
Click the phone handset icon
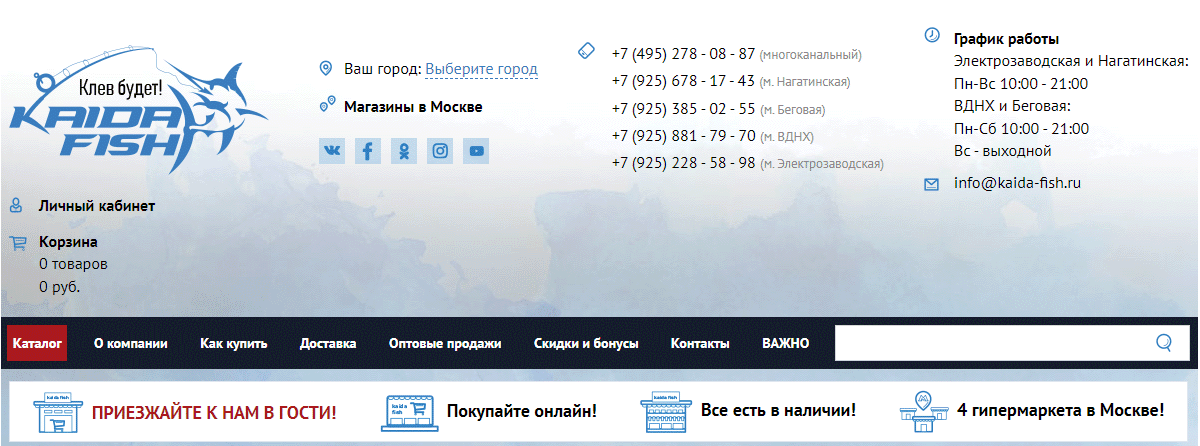pos(587,50)
